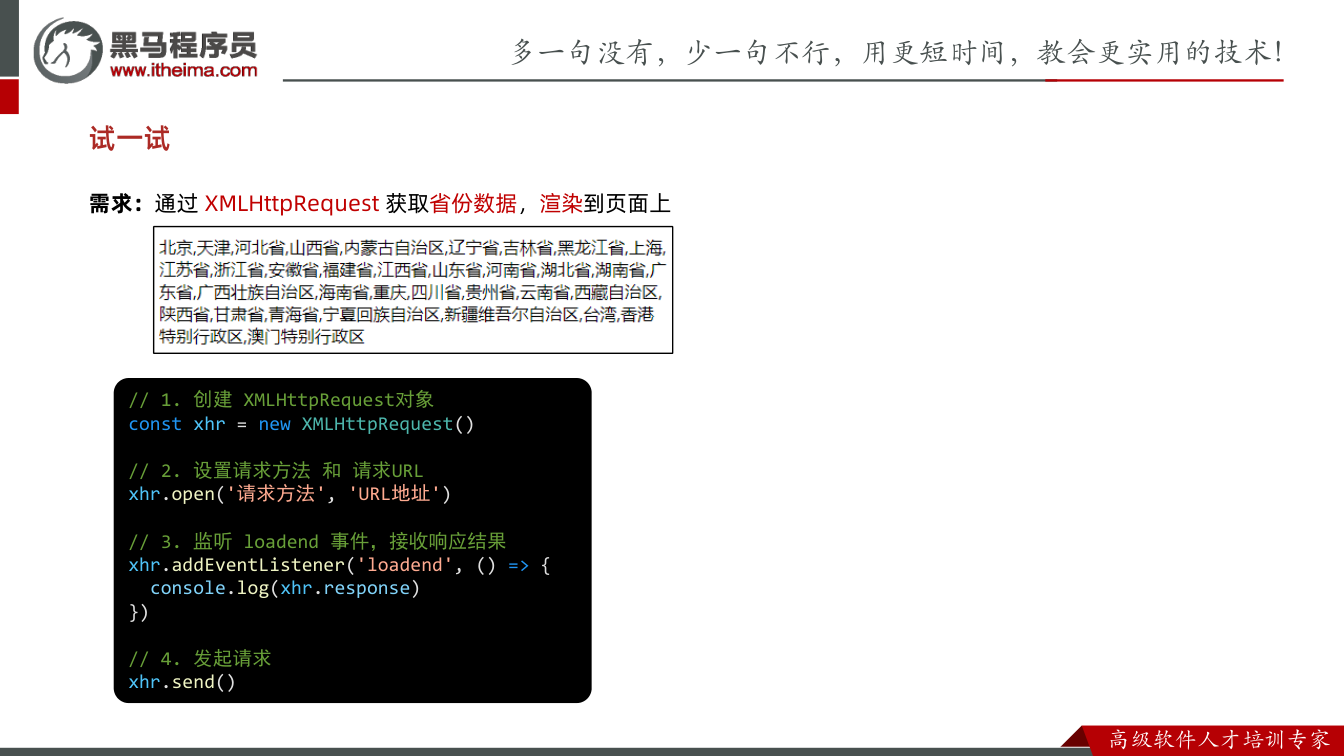This screenshot has height=756, width=1344.
Task: Click the red heading 试一试
Action: click(x=130, y=139)
